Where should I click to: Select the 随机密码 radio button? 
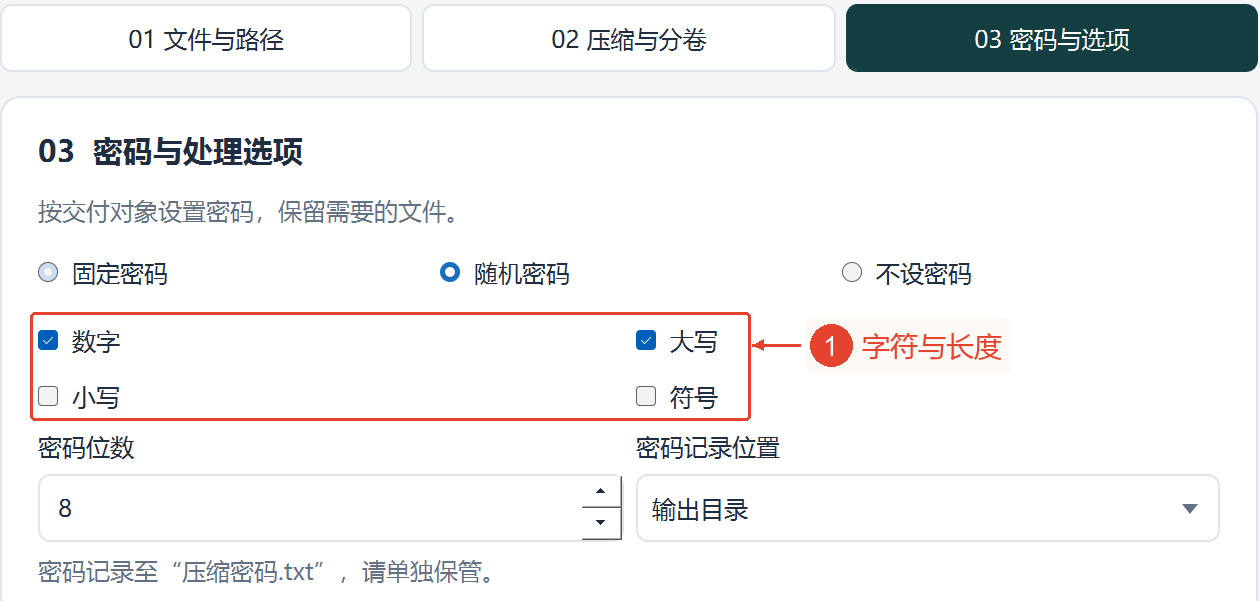point(450,273)
